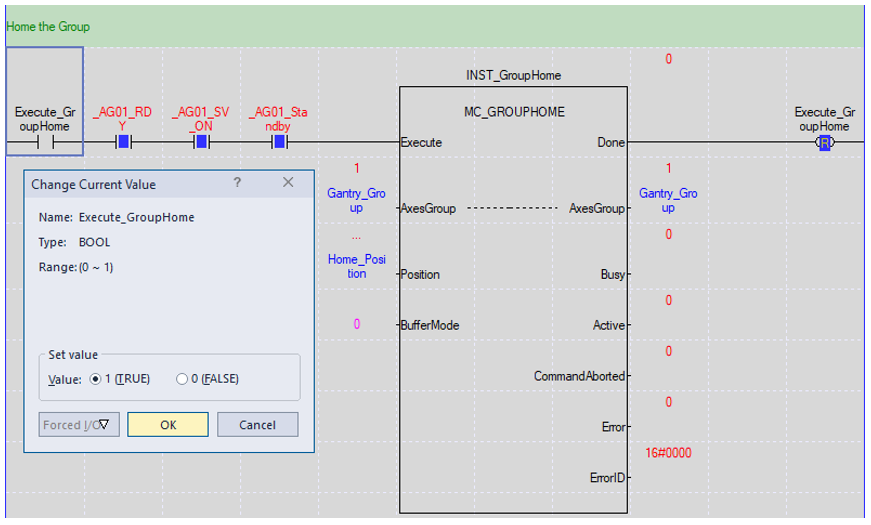
Task: Select the _AG01_SVON contact
Action: point(201,142)
